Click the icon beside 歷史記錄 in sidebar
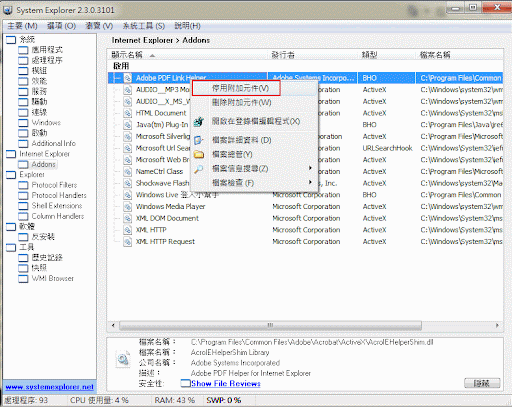 pos(23,258)
